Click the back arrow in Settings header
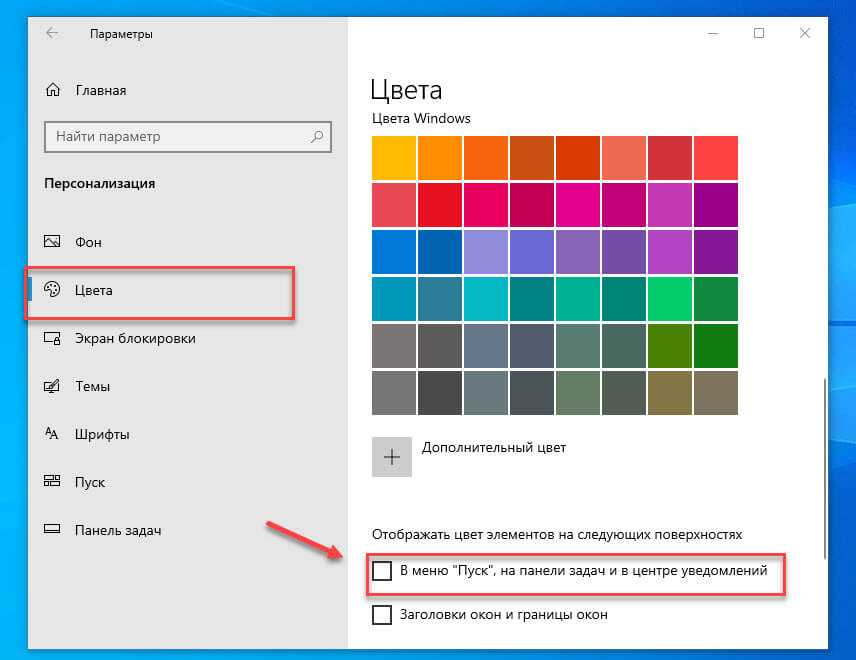 52,33
